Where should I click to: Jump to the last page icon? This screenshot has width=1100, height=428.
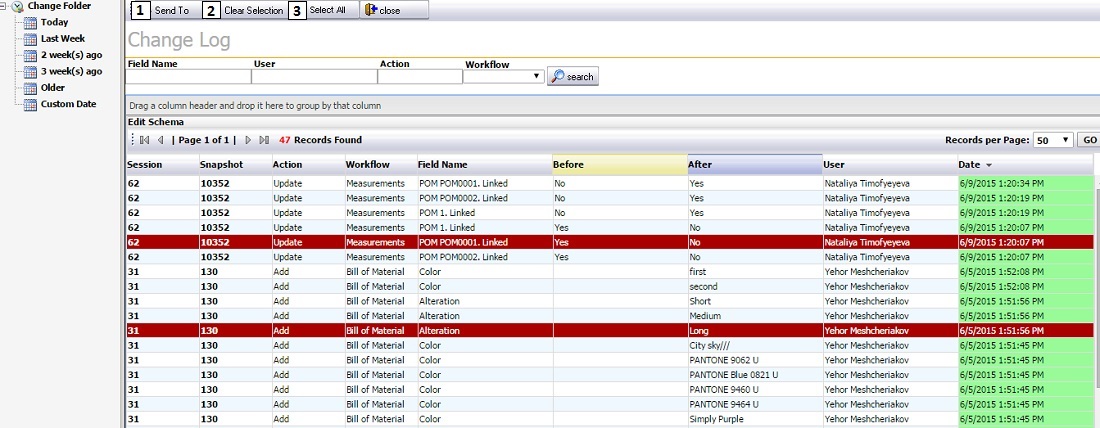click(x=264, y=140)
